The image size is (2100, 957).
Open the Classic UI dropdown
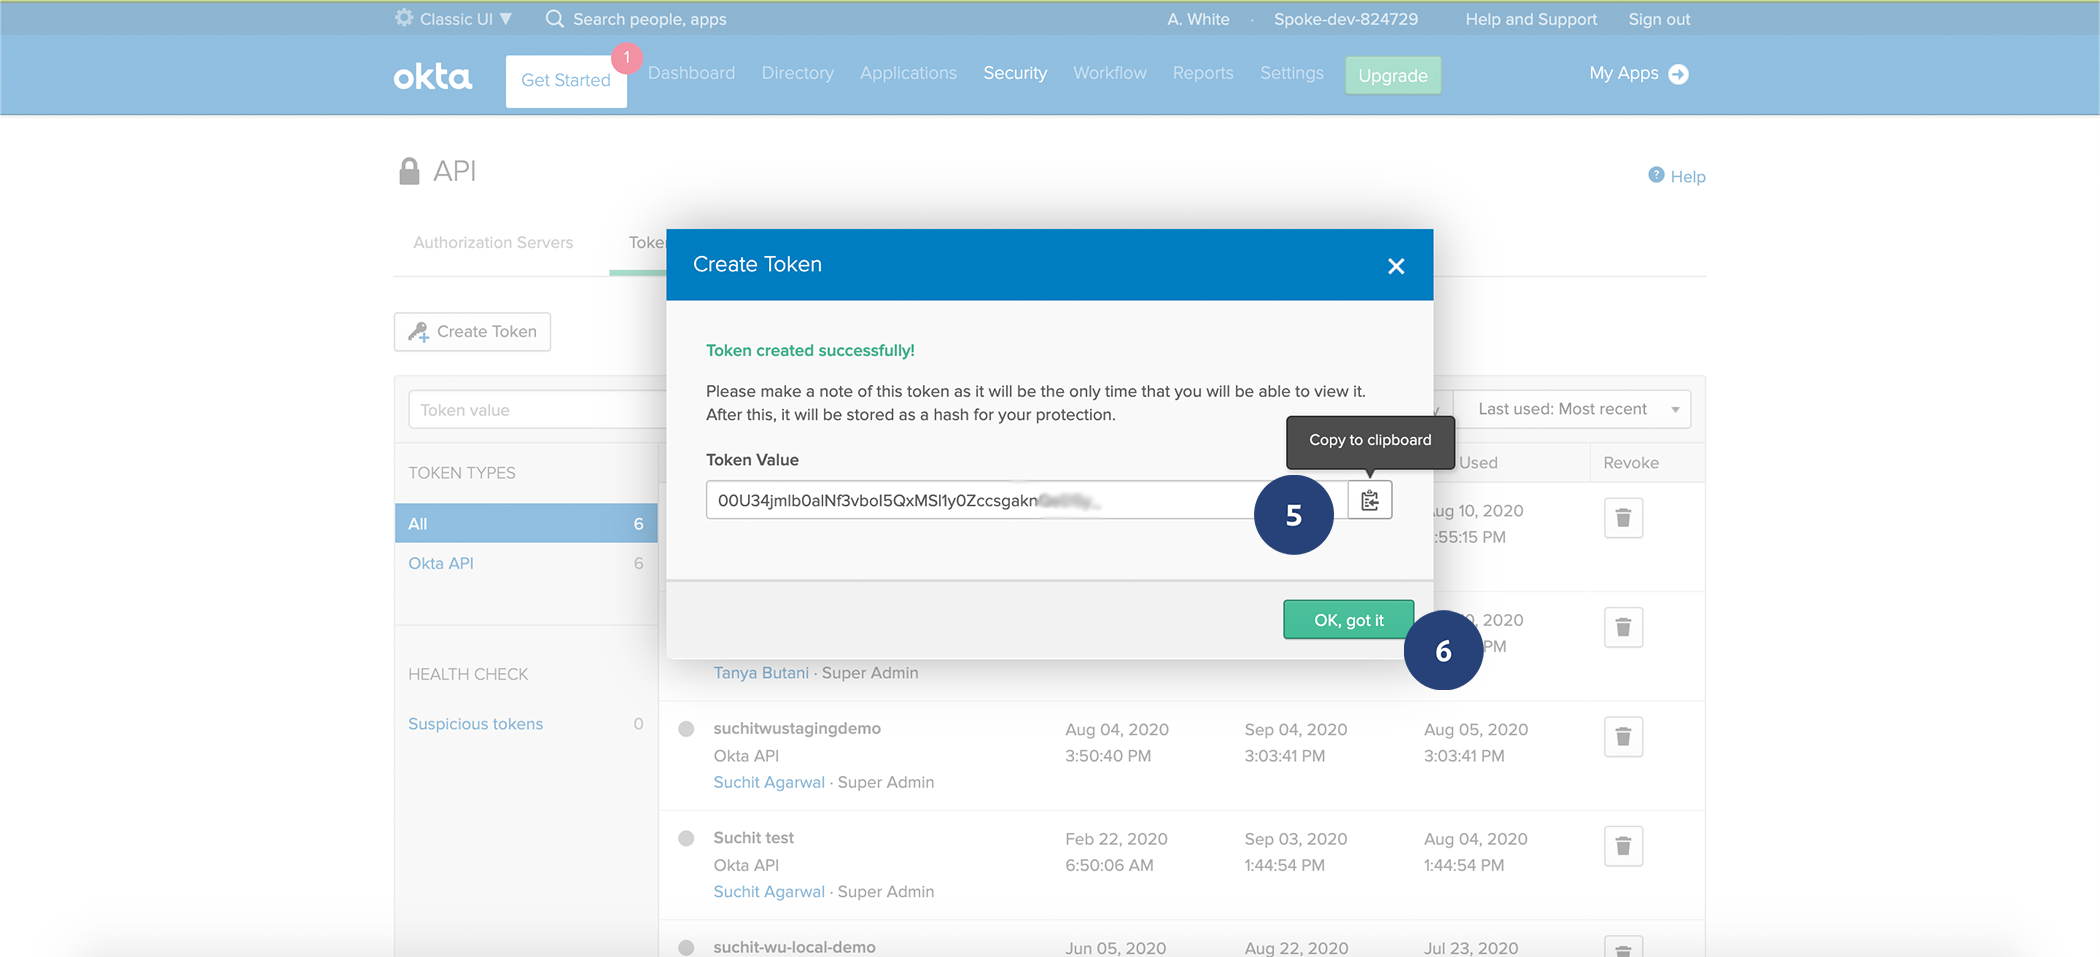[x=466, y=19]
